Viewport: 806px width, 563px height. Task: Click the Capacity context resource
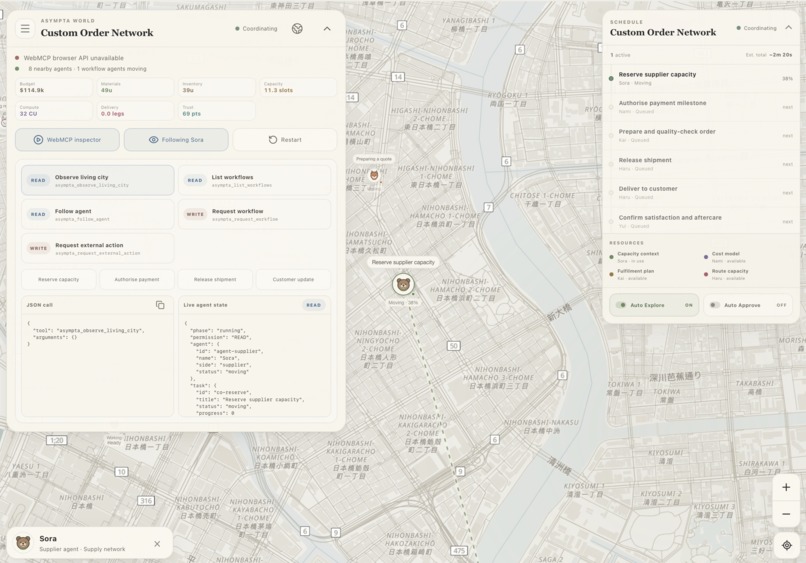pos(634,257)
